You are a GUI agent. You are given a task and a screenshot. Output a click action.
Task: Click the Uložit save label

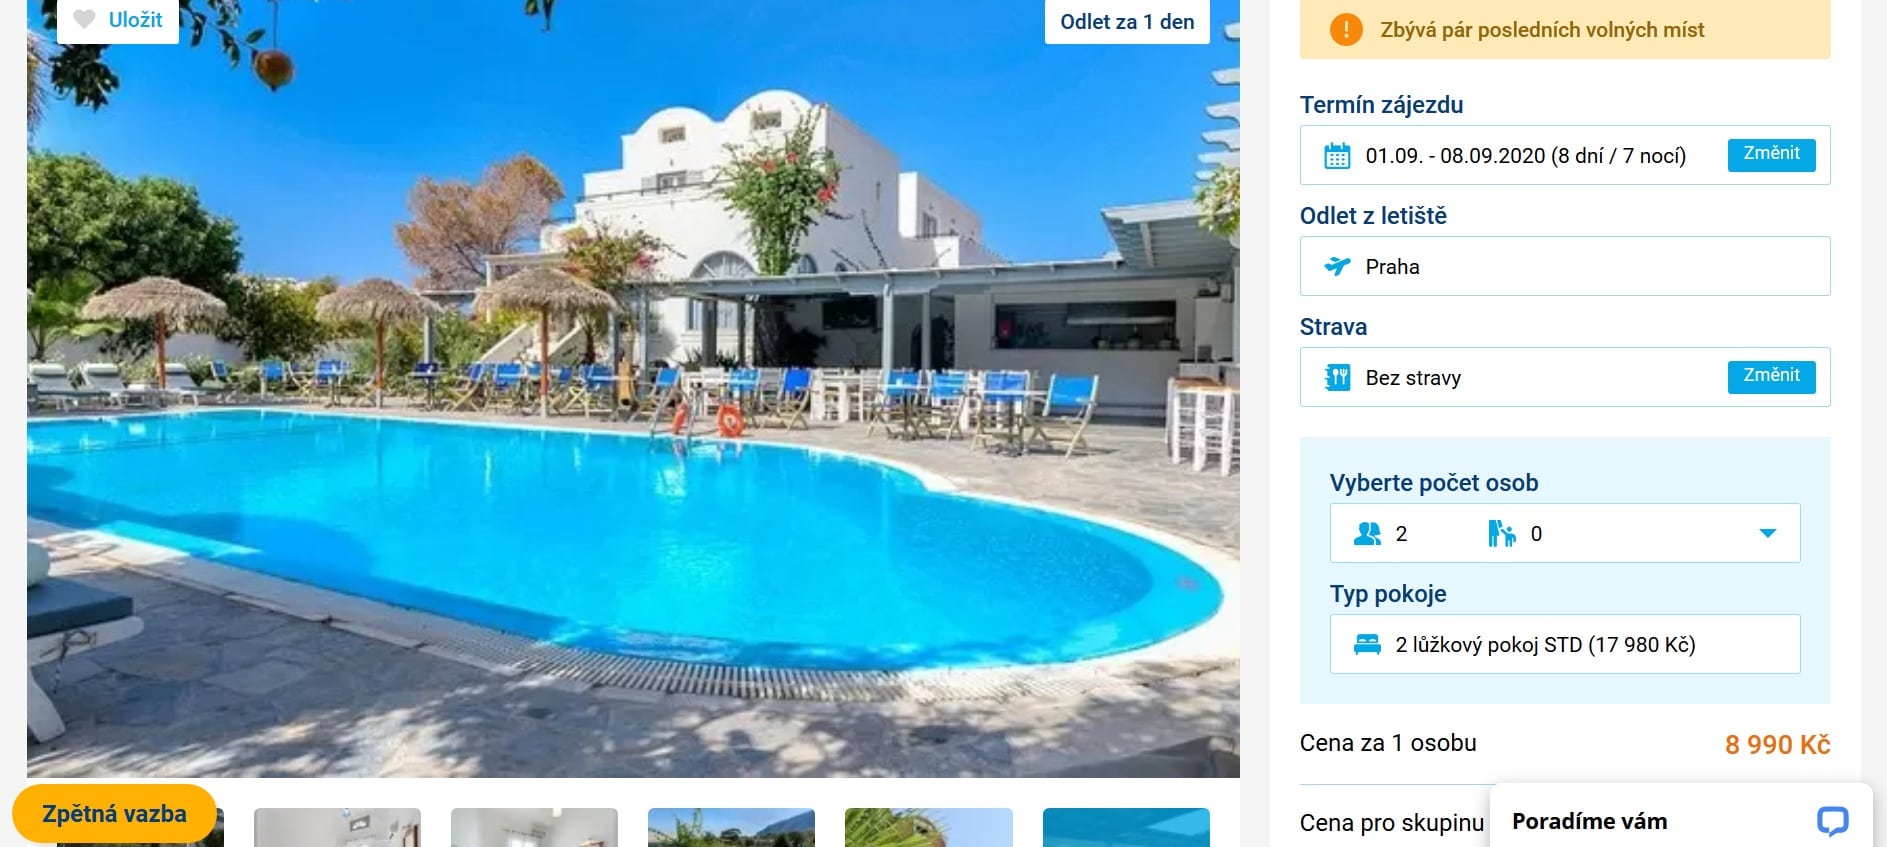[x=135, y=19]
